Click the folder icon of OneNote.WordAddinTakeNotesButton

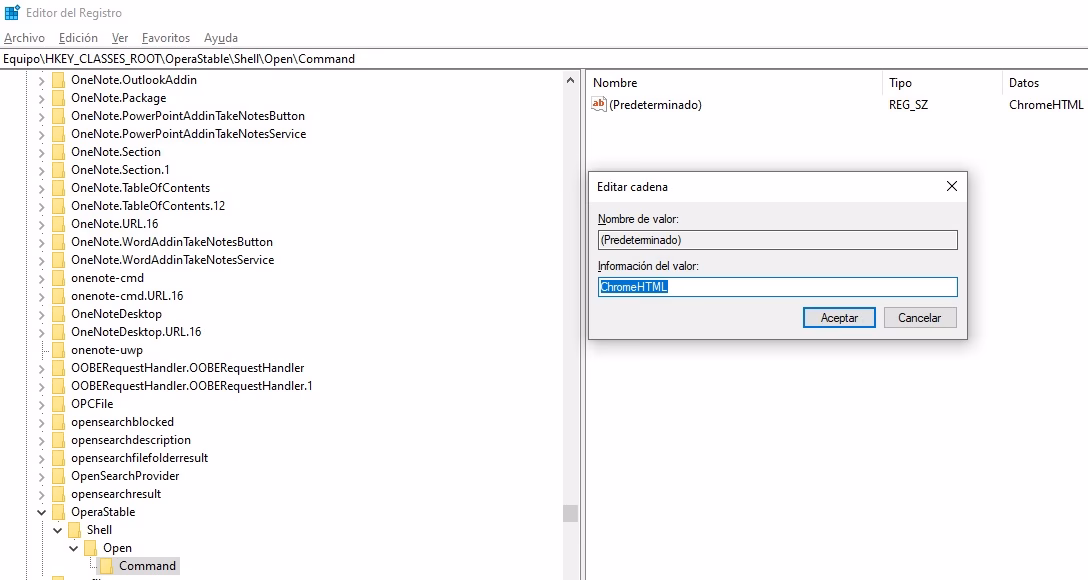[x=58, y=242]
